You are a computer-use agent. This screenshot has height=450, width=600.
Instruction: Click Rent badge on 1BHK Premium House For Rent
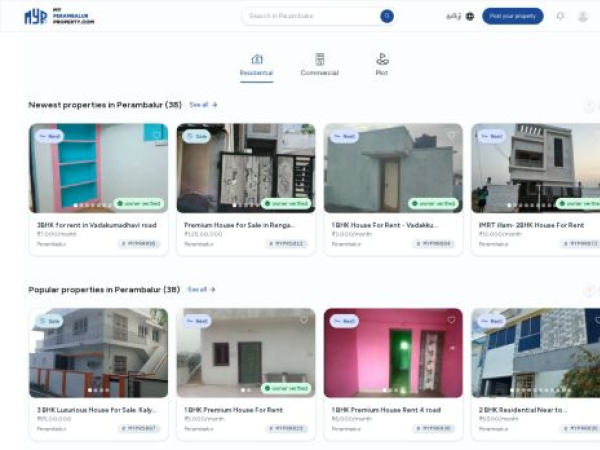197,321
